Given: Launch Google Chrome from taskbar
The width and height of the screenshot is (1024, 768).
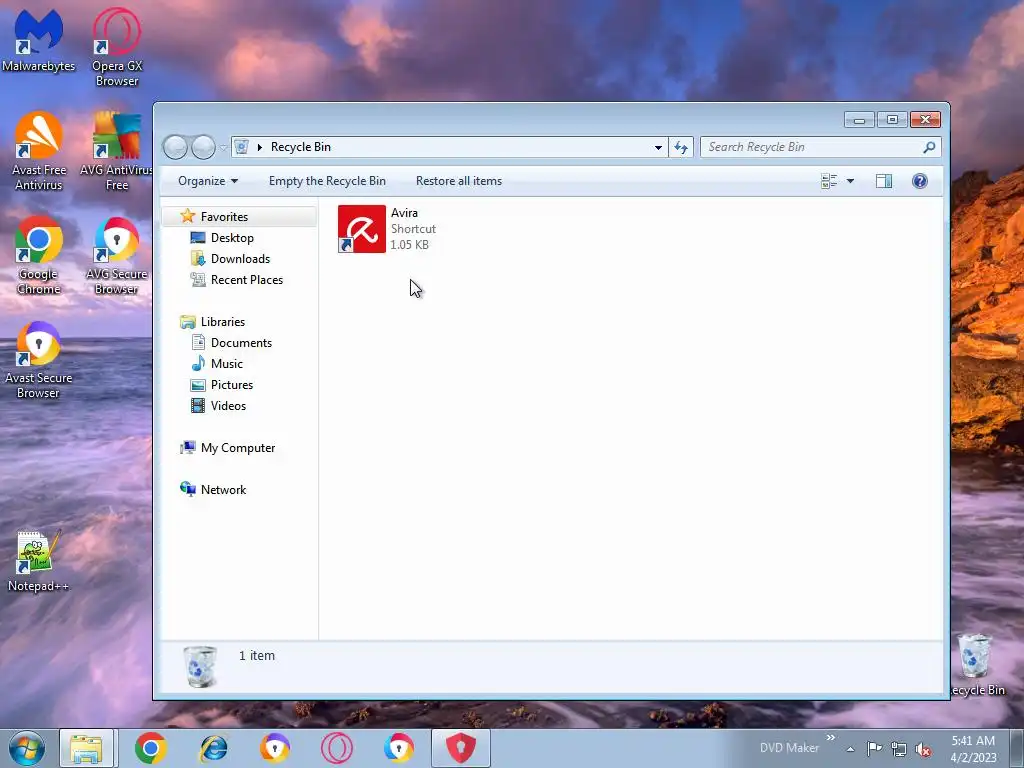Looking at the screenshot, I should coord(151,748).
